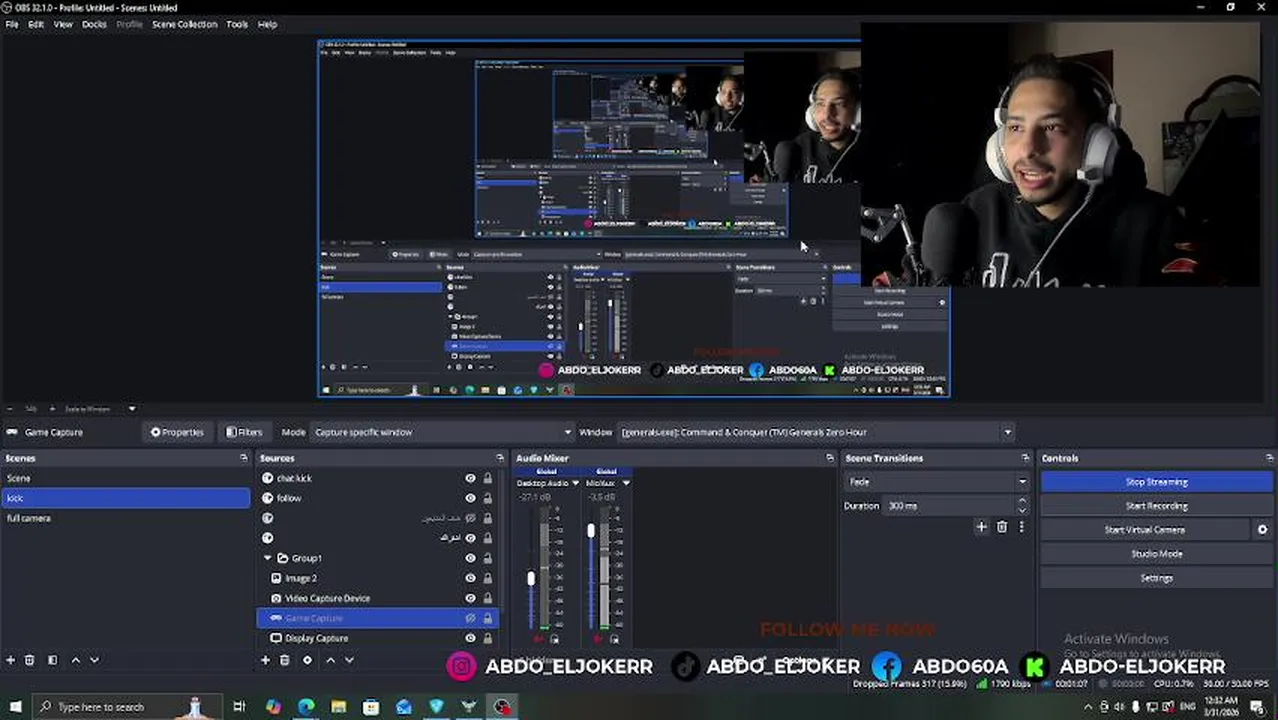The height and width of the screenshot is (720, 1278).
Task: Open the Windows Start menu
Action: click(x=15, y=707)
